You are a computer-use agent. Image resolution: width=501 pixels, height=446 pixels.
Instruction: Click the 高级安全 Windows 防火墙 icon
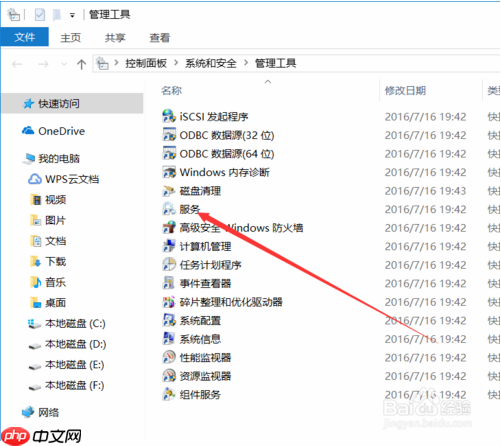pyautogui.click(x=169, y=228)
